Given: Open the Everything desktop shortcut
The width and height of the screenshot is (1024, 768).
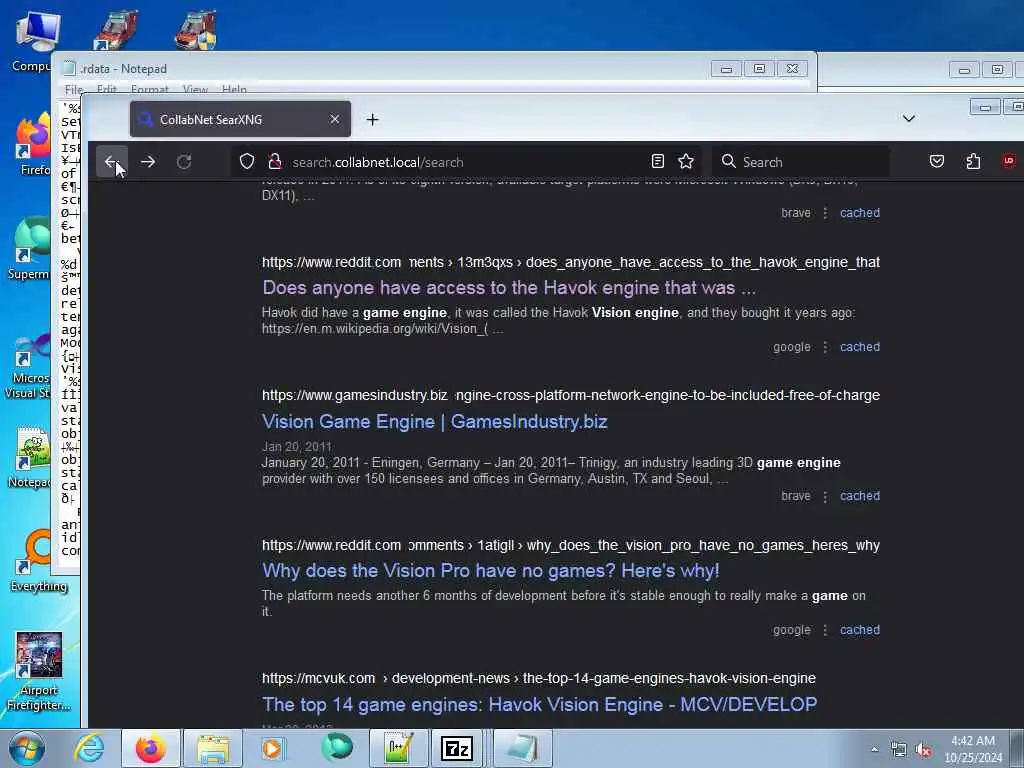Looking at the screenshot, I should coord(39,562).
